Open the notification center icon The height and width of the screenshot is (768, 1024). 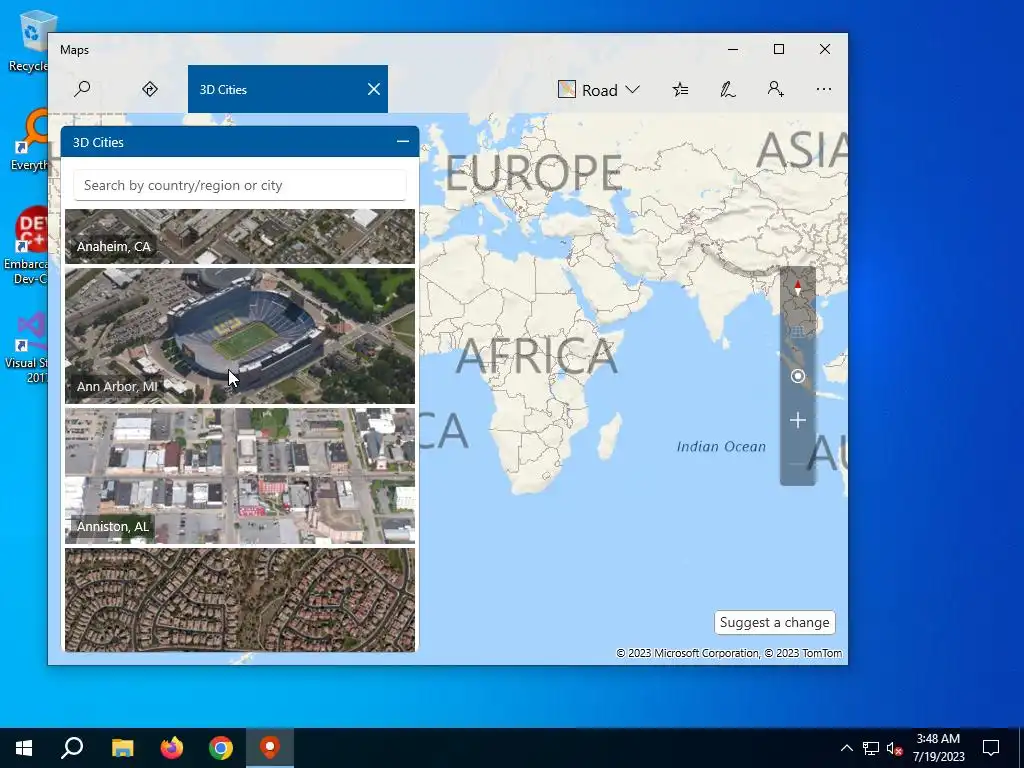coord(991,748)
